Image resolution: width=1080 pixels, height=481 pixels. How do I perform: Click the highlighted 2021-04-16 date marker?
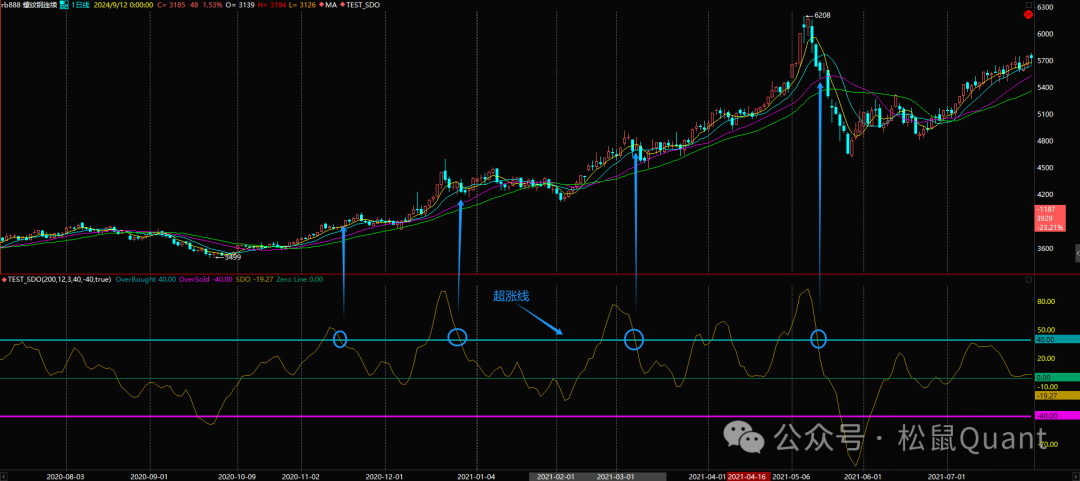coord(748,477)
